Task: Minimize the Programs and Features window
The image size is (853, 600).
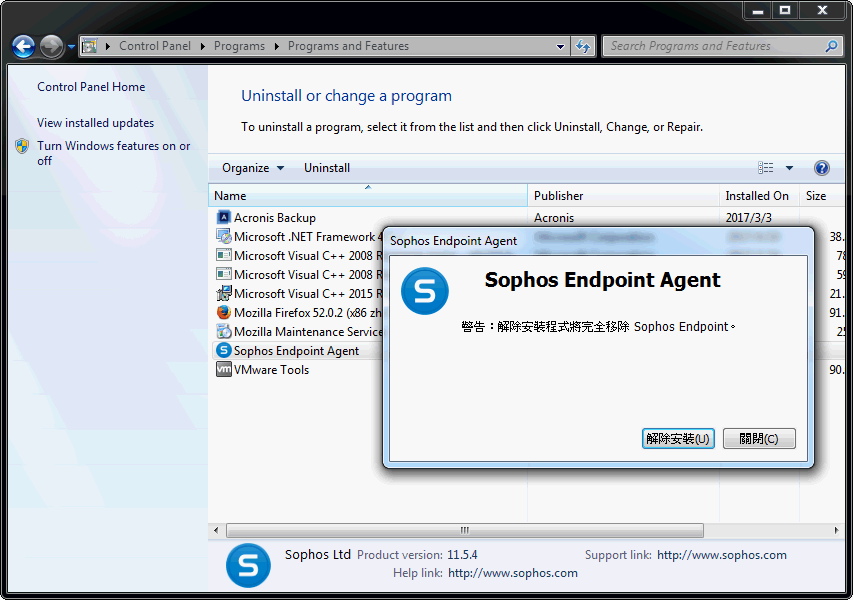Action: 758,10
